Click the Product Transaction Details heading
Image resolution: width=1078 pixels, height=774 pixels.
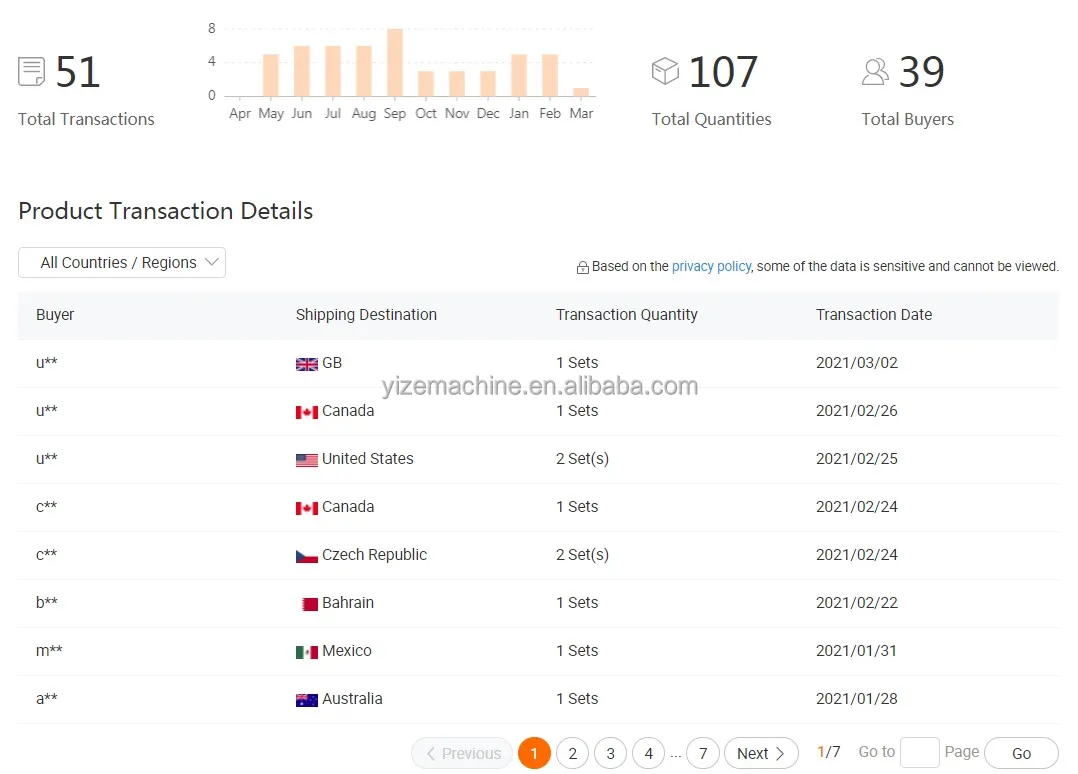click(166, 211)
